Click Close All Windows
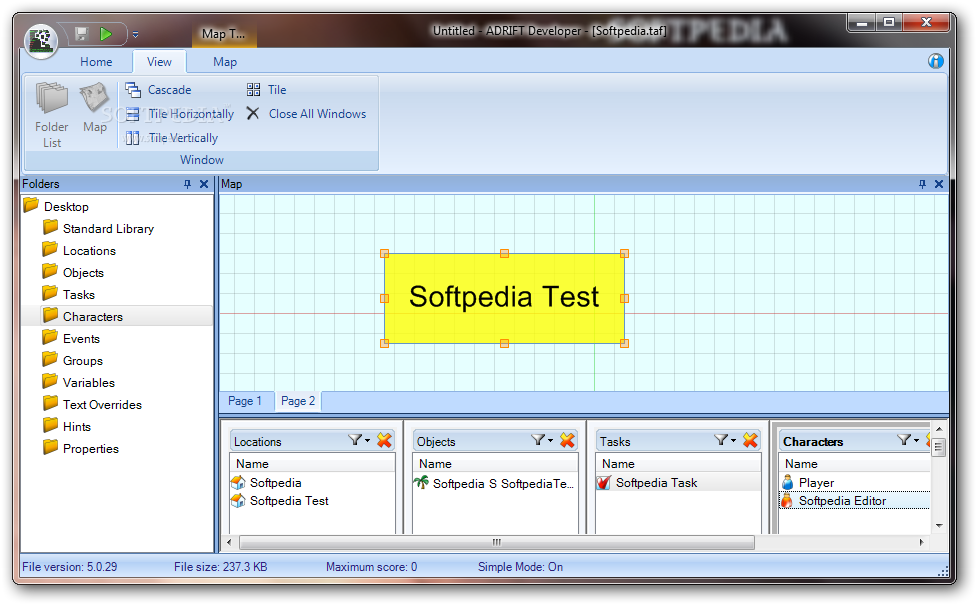Viewport: 977px width, 605px height. pos(306,114)
